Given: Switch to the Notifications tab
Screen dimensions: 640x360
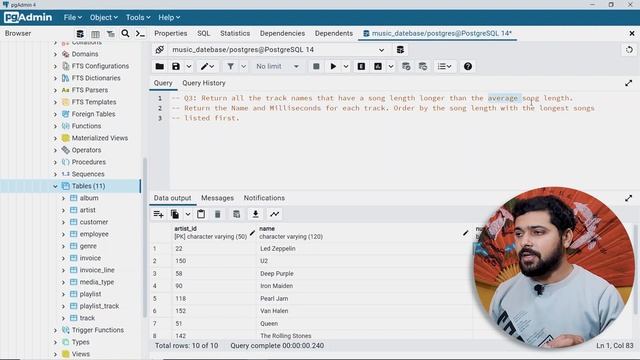Looking at the screenshot, I should tap(264, 198).
